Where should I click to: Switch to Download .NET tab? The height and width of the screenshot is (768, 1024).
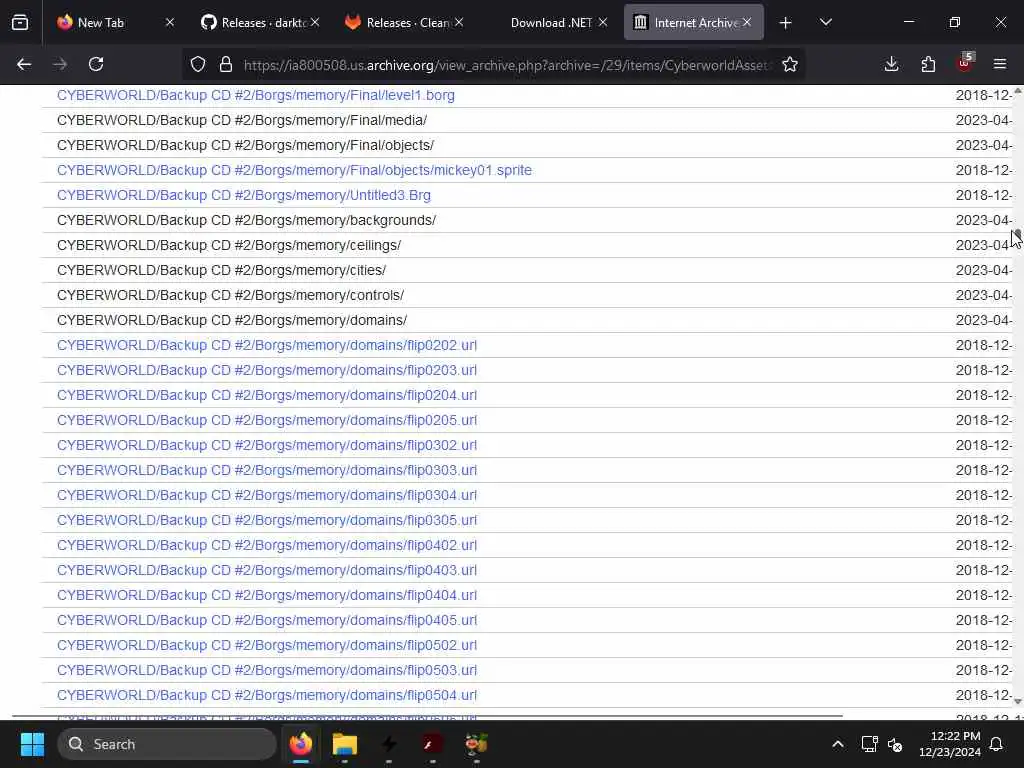[551, 23]
